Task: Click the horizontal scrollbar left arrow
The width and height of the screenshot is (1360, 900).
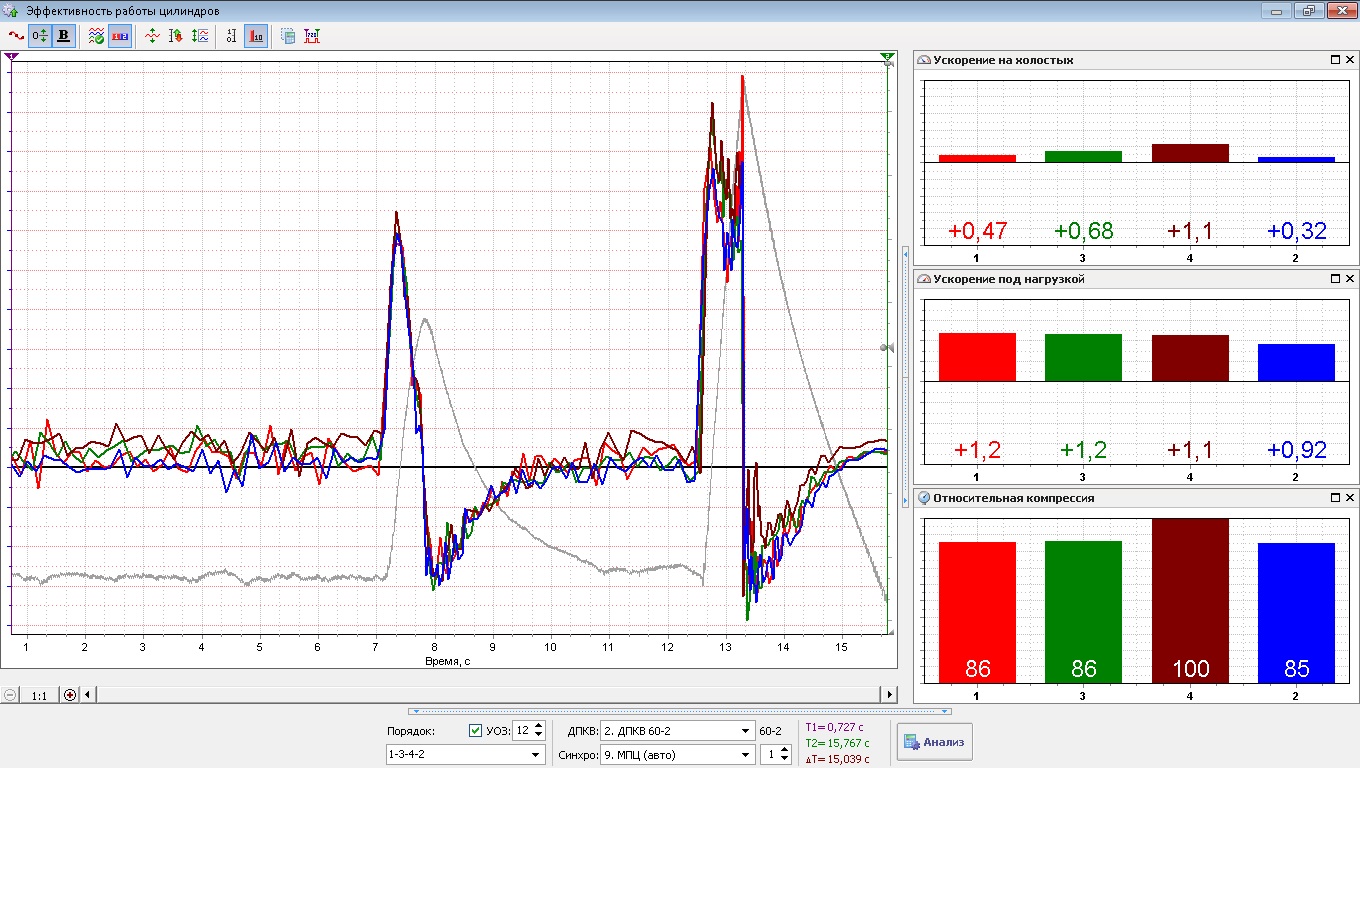Action: 88,694
